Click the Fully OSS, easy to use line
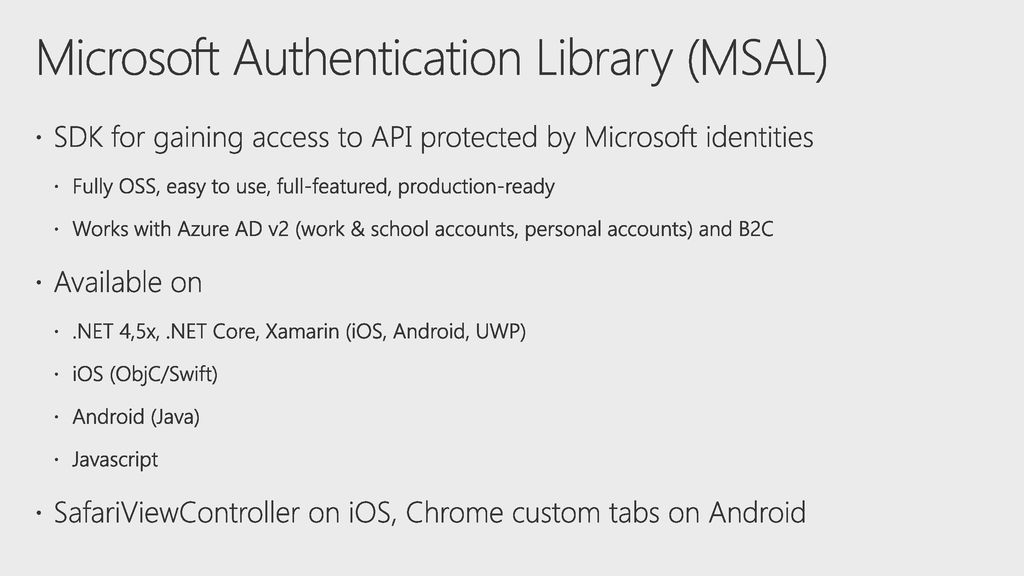This screenshot has width=1024, height=576. pos(313,187)
